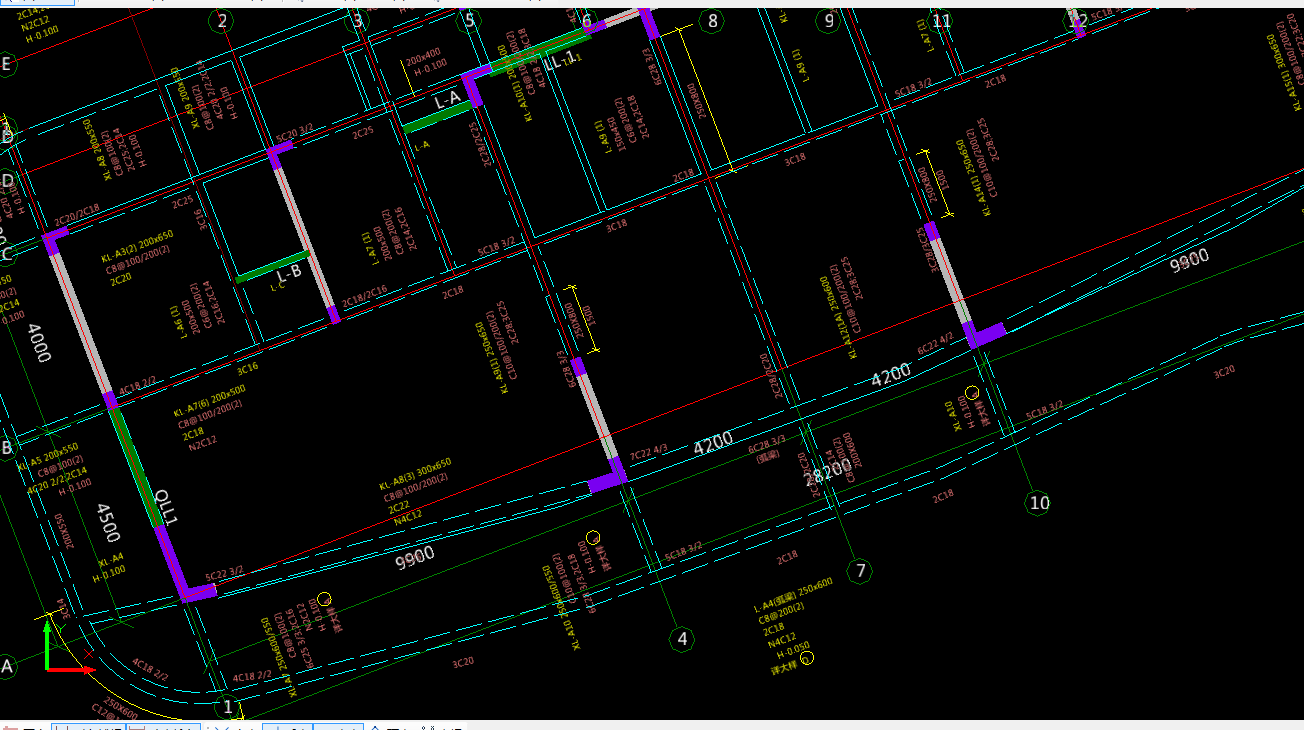Select grid axis bubble 10

(x=1039, y=502)
